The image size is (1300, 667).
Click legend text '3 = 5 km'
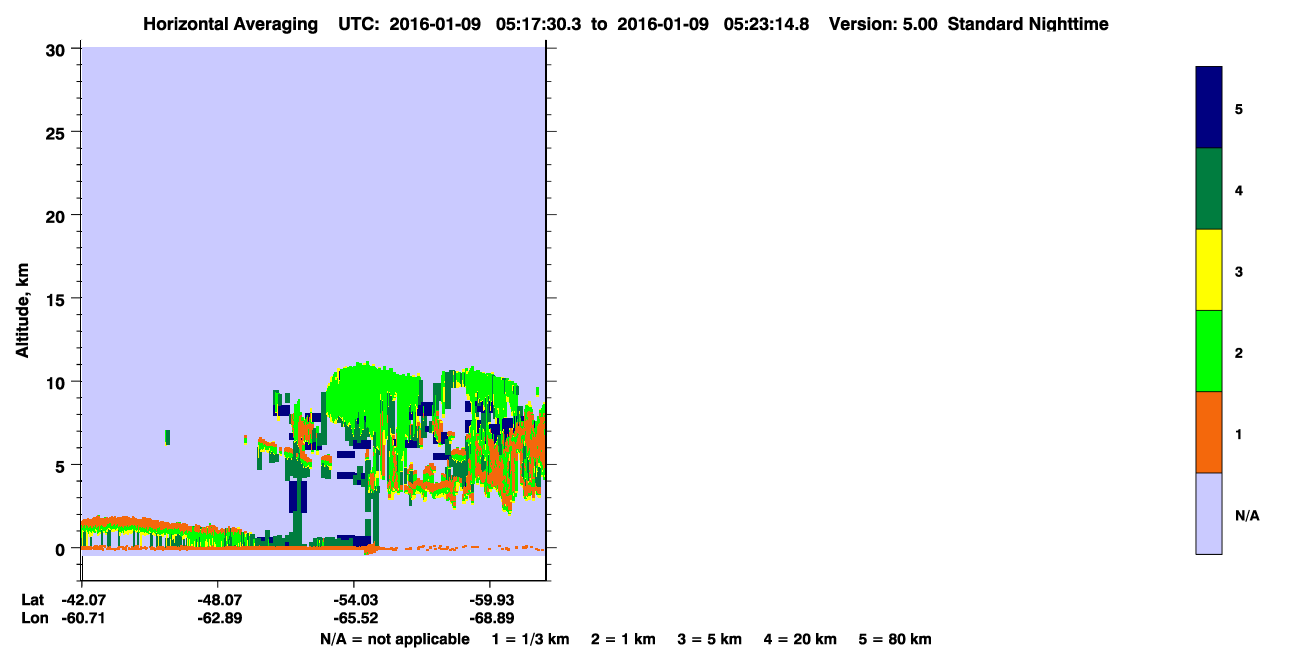(x=710, y=639)
